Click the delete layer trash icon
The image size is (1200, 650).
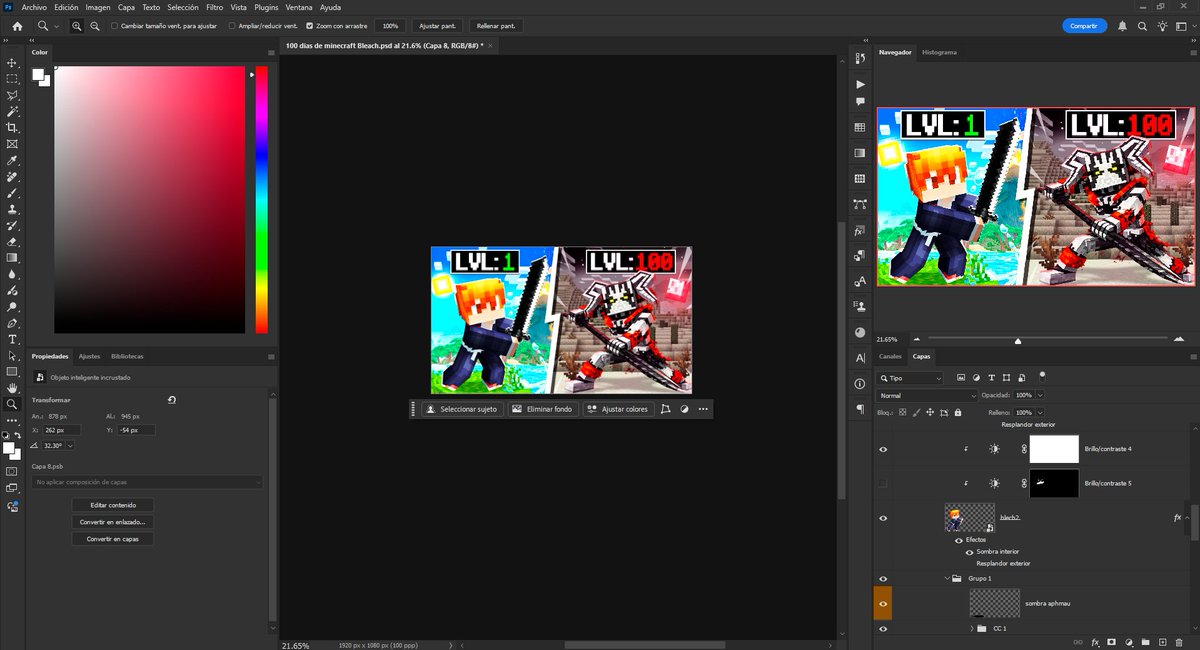pos(1178,641)
